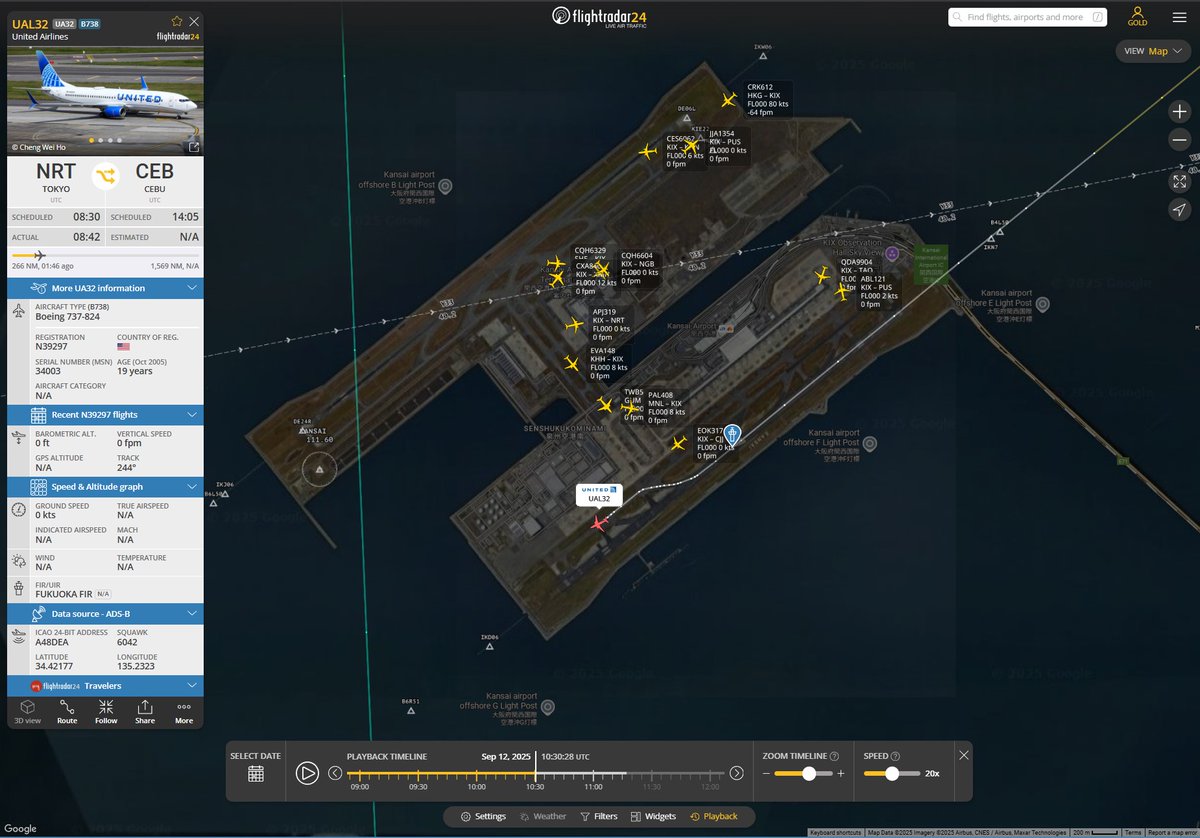Collapse the More UA32 information section
This screenshot has width=1200, height=838.
tap(194, 287)
